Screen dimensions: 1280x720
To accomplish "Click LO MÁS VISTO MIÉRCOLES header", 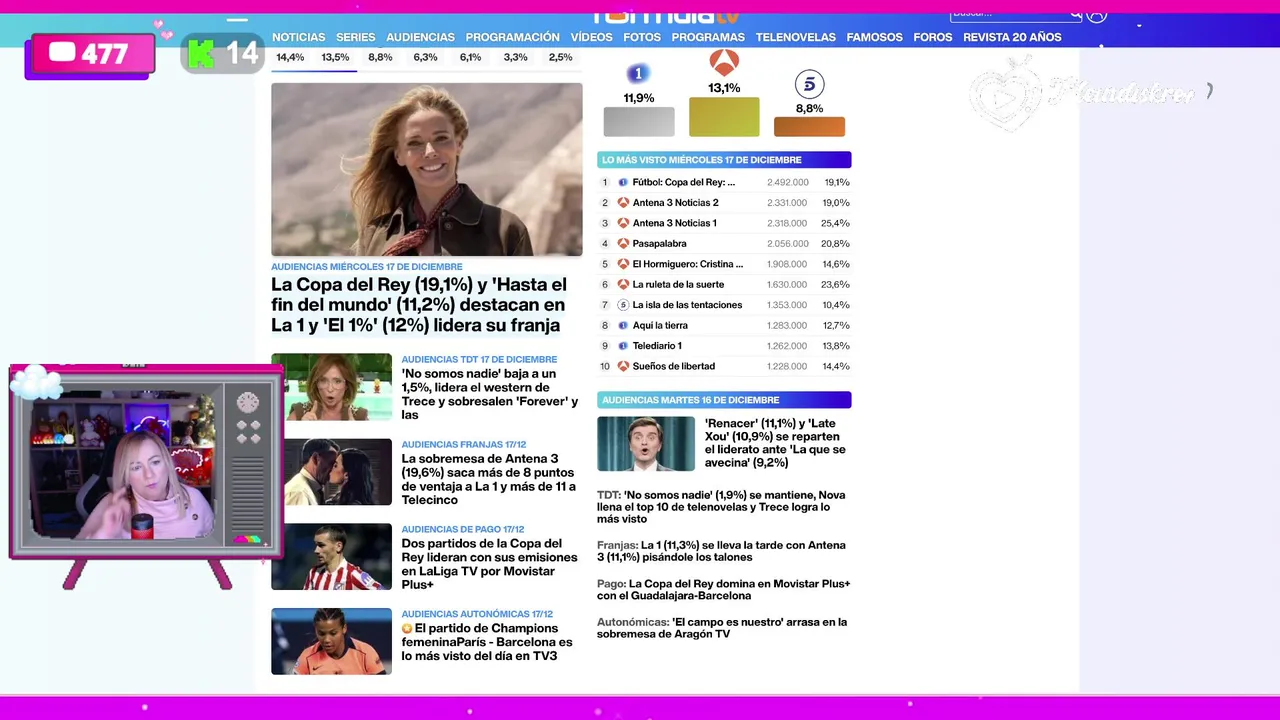I will (724, 160).
